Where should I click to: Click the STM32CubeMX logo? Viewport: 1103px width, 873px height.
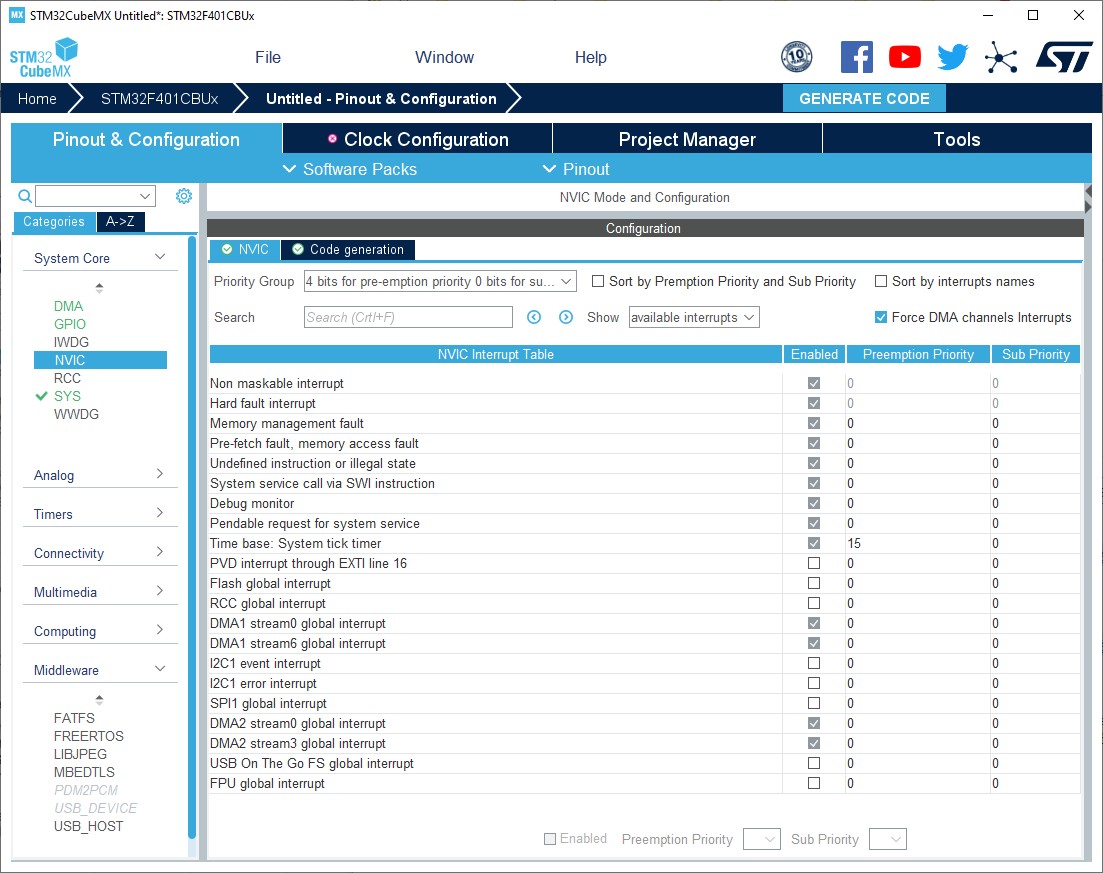pos(44,58)
